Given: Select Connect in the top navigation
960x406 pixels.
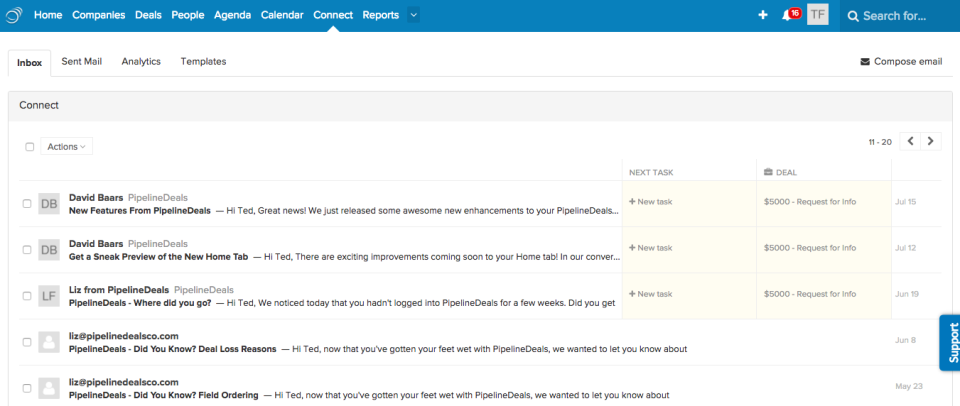Looking at the screenshot, I should pos(333,15).
